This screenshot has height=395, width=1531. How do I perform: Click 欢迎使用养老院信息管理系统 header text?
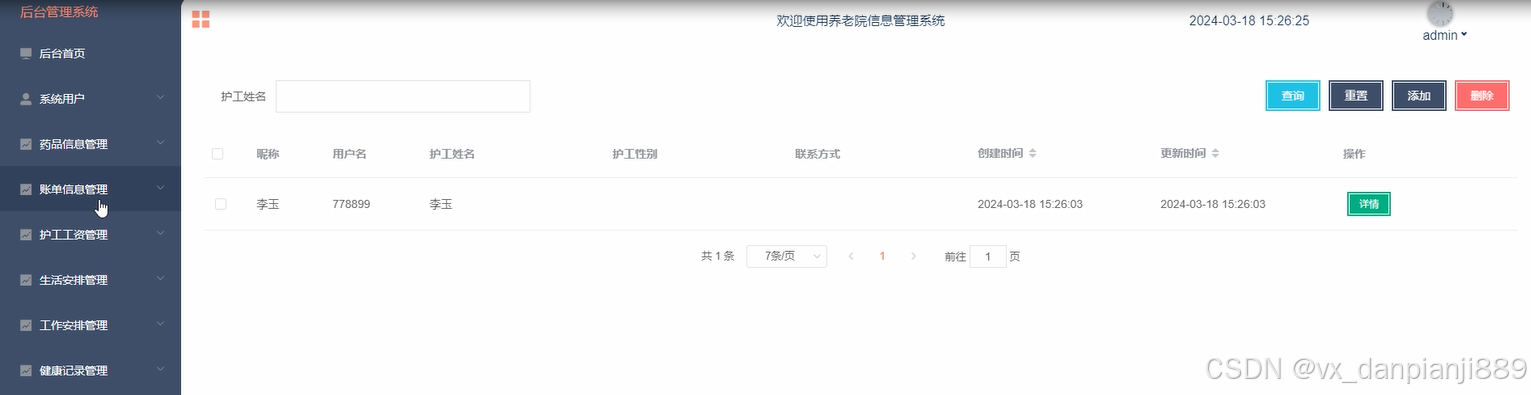click(861, 21)
